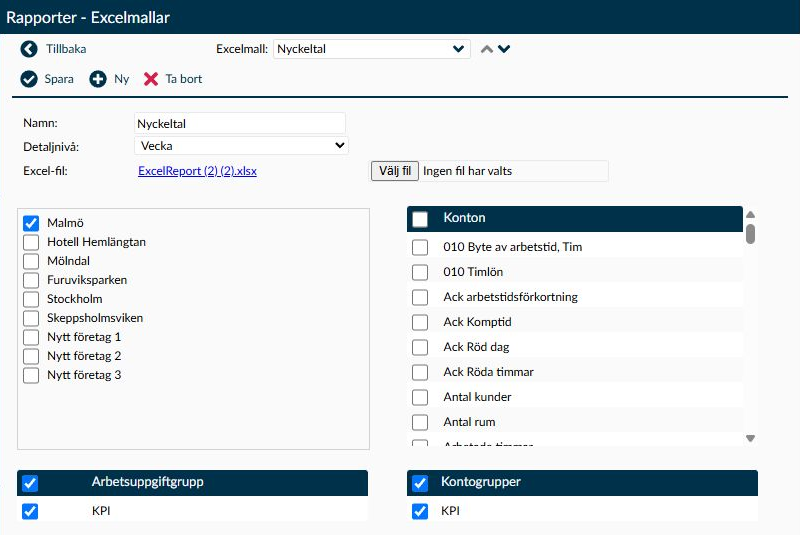The height and width of the screenshot is (535, 800).
Task: Click the Välj fil button
Action: click(x=395, y=171)
